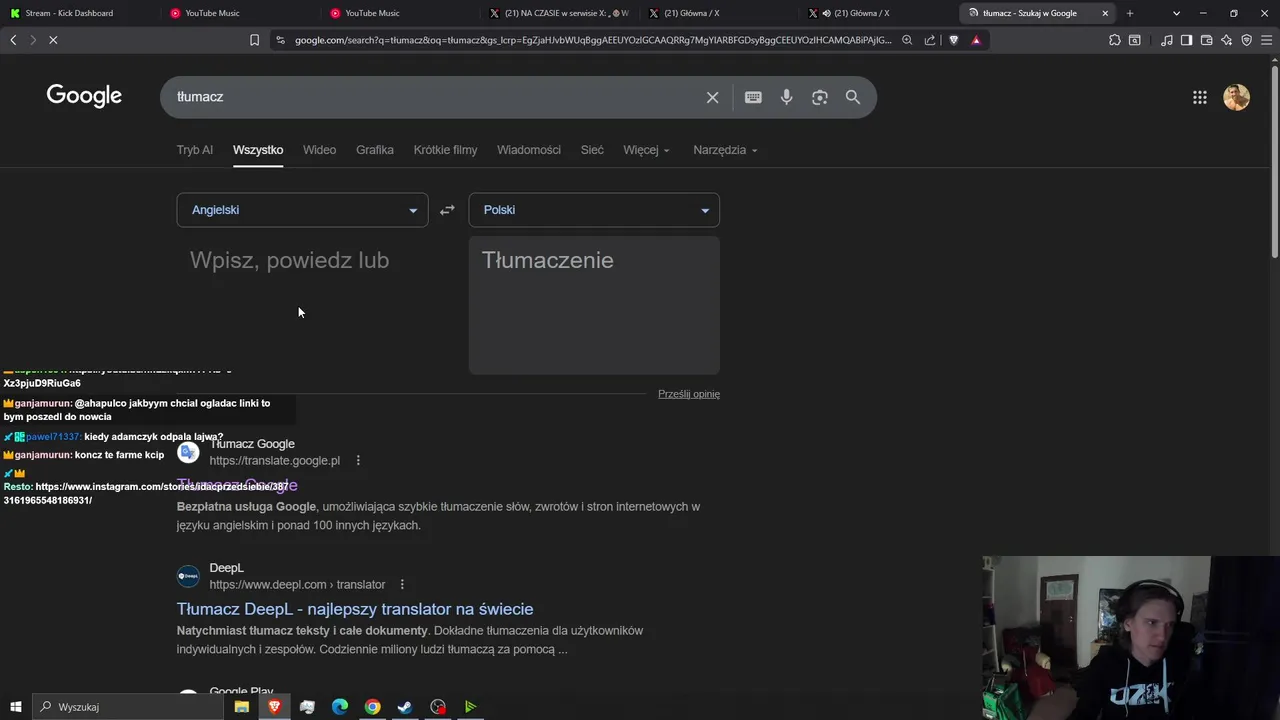Open the tab search chevron
Image resolution: width=1280 pixels, height=720 pixels.
(1177, 13)
